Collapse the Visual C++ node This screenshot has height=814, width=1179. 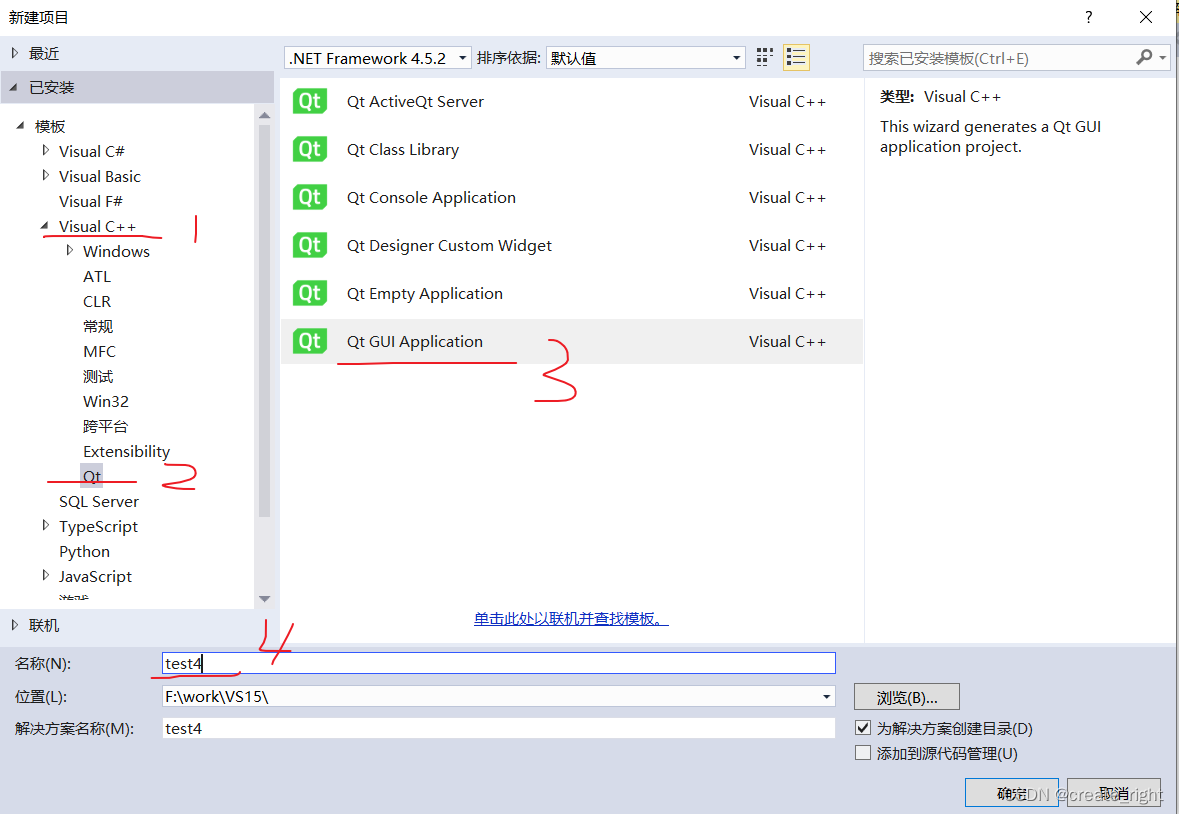point(45,225)
